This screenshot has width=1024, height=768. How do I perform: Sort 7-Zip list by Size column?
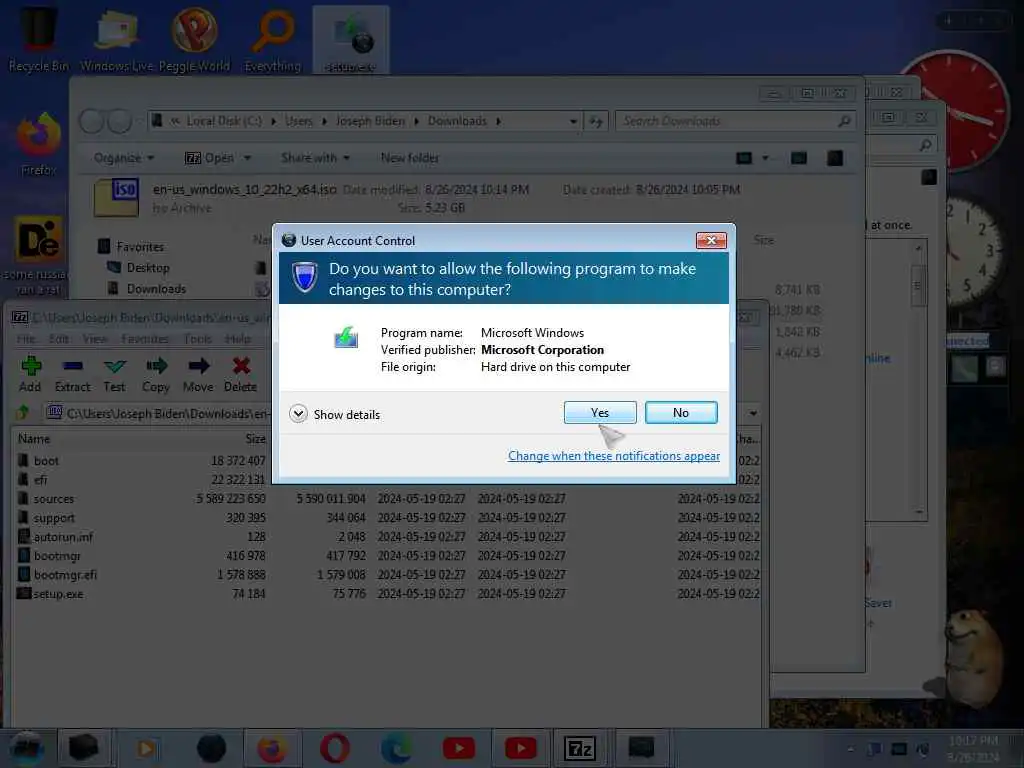(255, 439)
